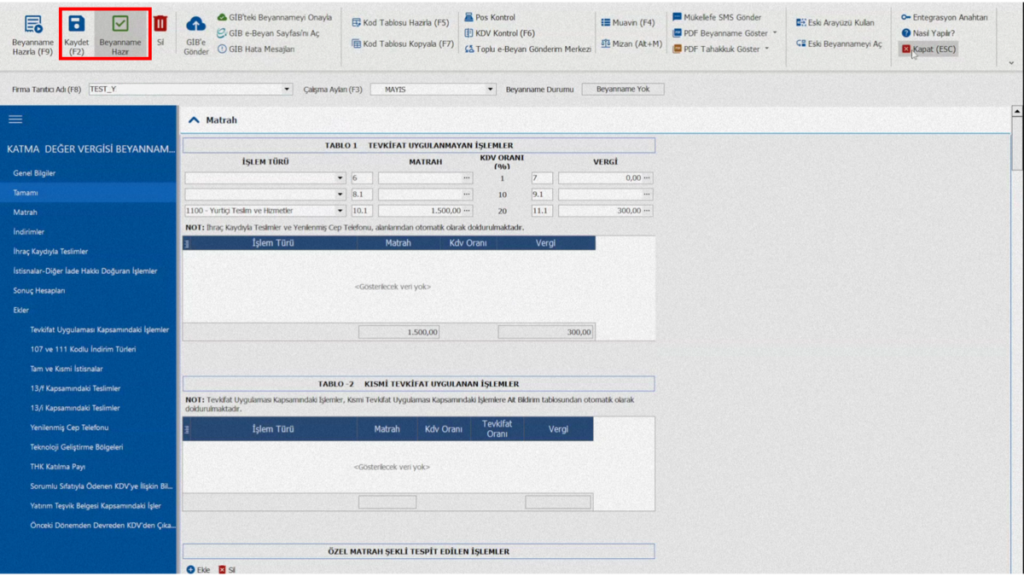1024x576 pixels.
Task: Open Mizan (Alt+M) trial balance
Action: pos(631,44)
